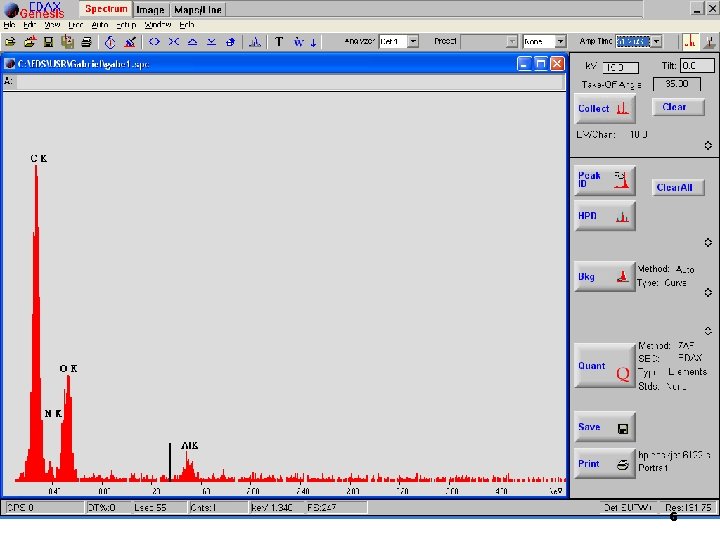The height and width of the screenshot is (540, 720).
Task: Click the floppy disk save icon in toolbar
Action: [48, 42]
